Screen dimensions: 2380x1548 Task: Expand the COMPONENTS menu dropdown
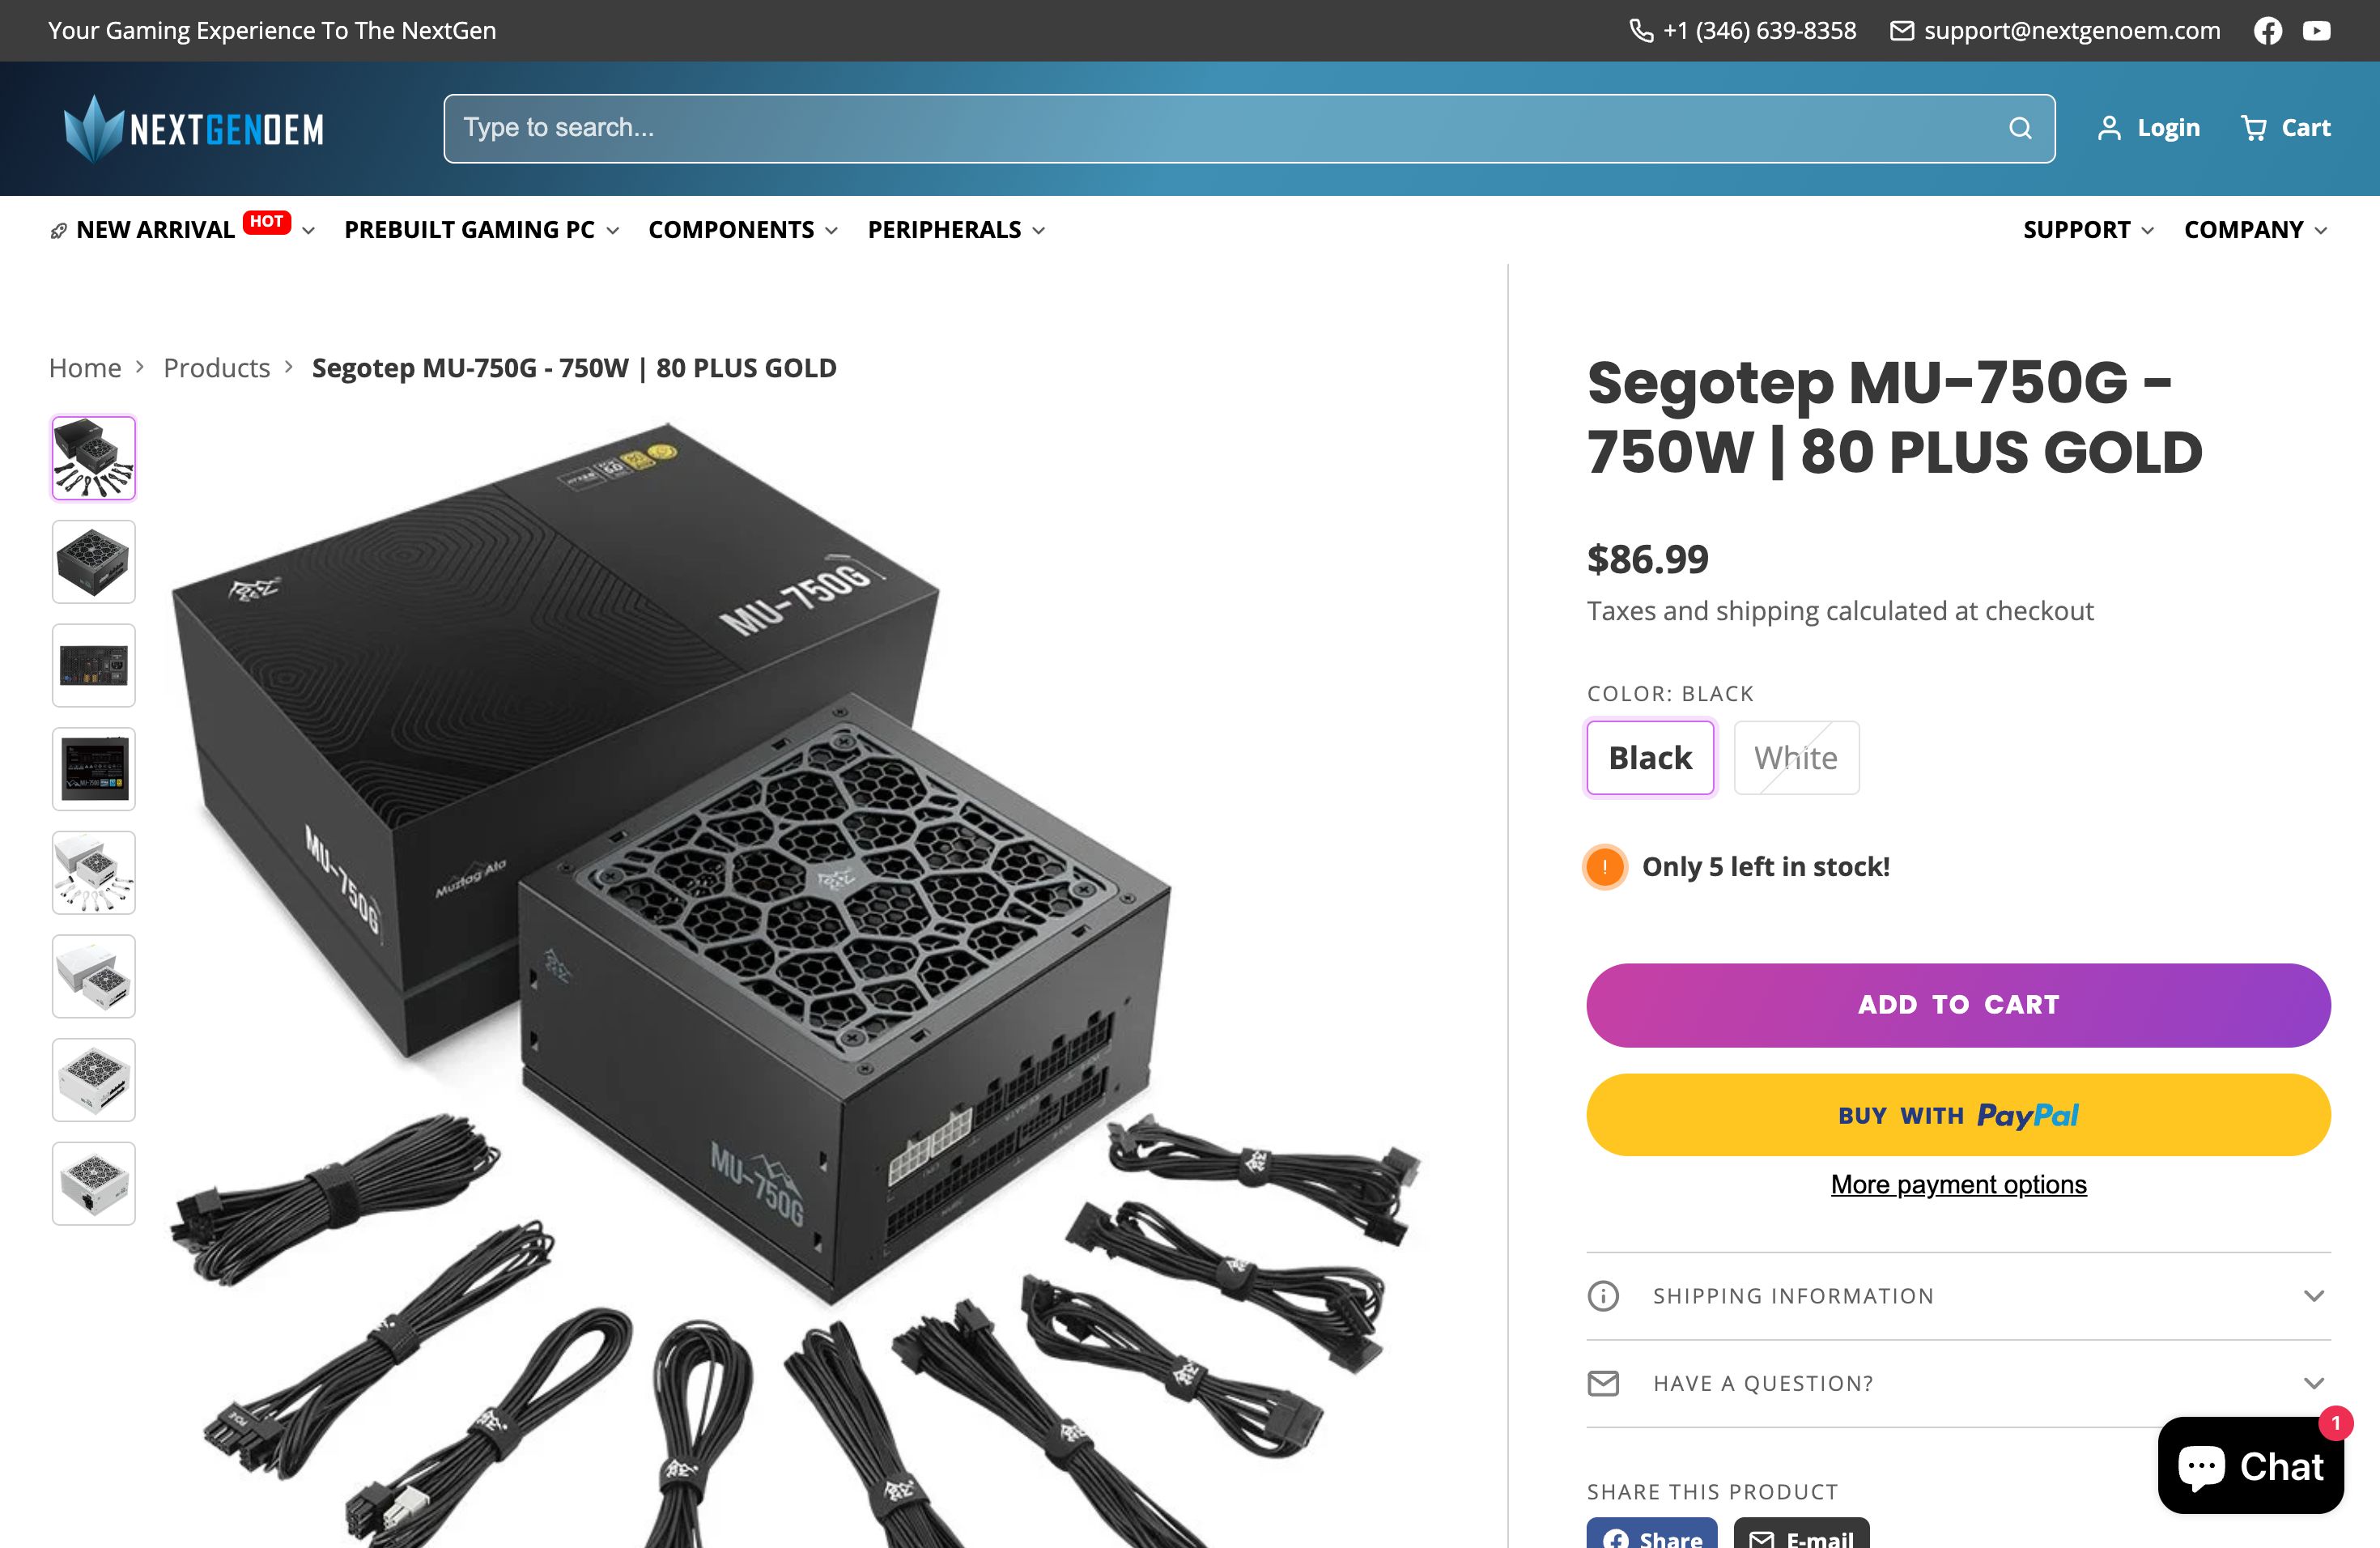point(742,229)
